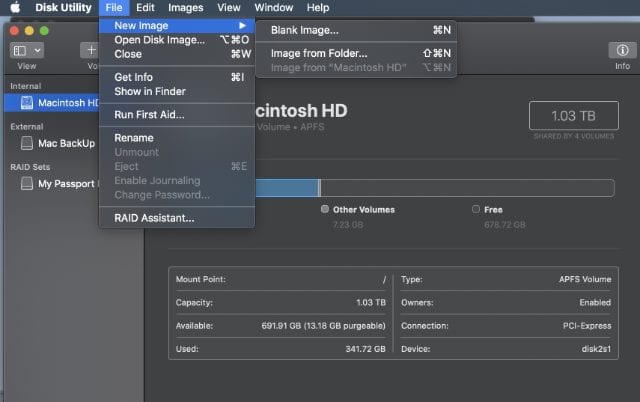Click the Macintosh HD disk icon in sidebar
The width and height of the screenshot is (640, 402).
coord(27,103)
